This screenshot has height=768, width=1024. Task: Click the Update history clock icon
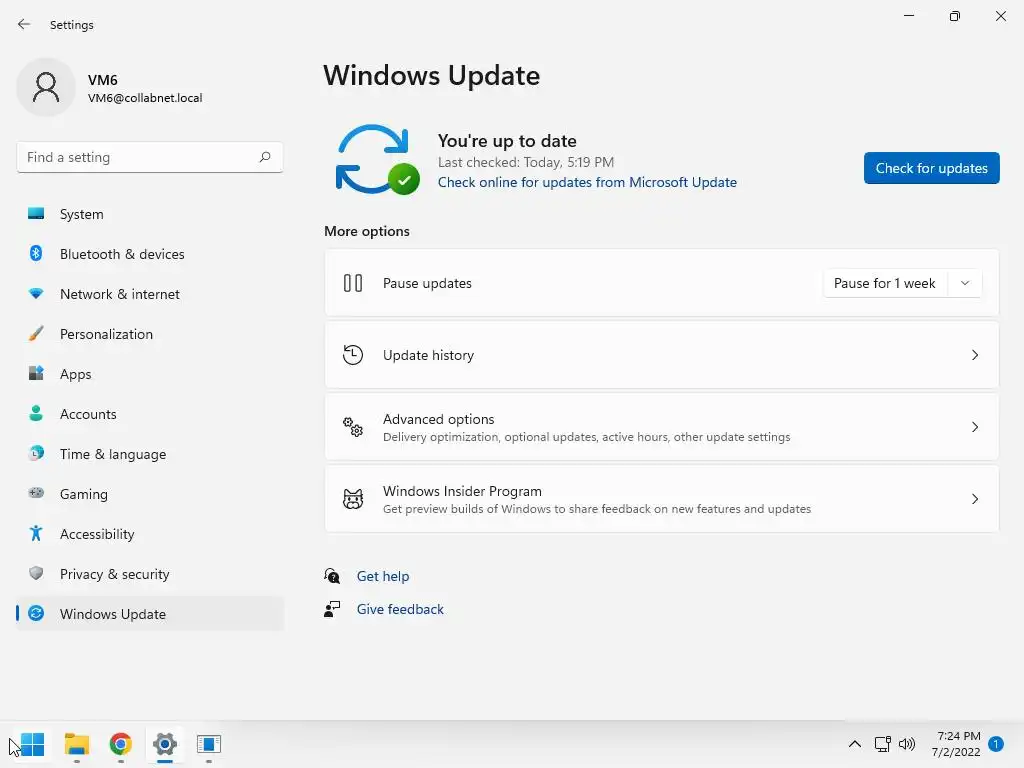353,355
